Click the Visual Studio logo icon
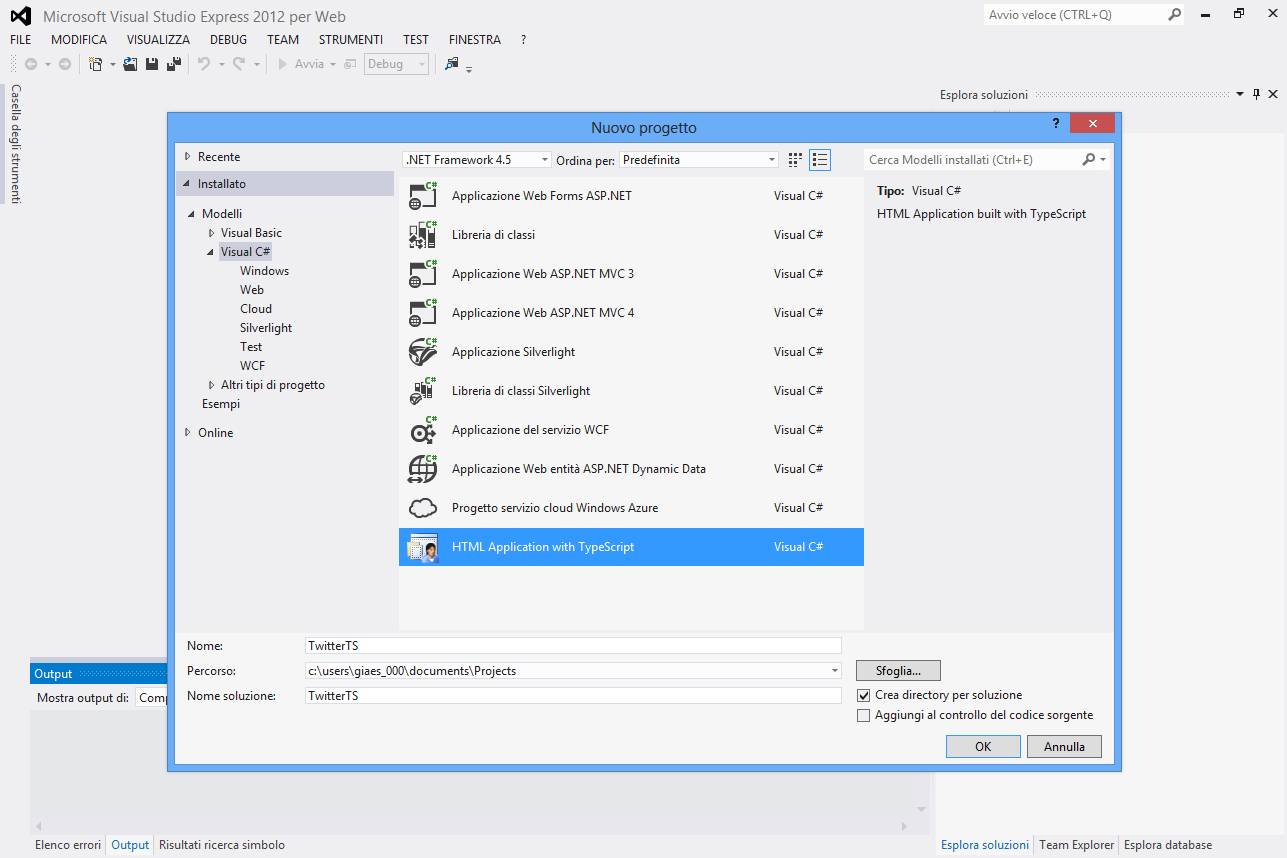 click(20, 16)
